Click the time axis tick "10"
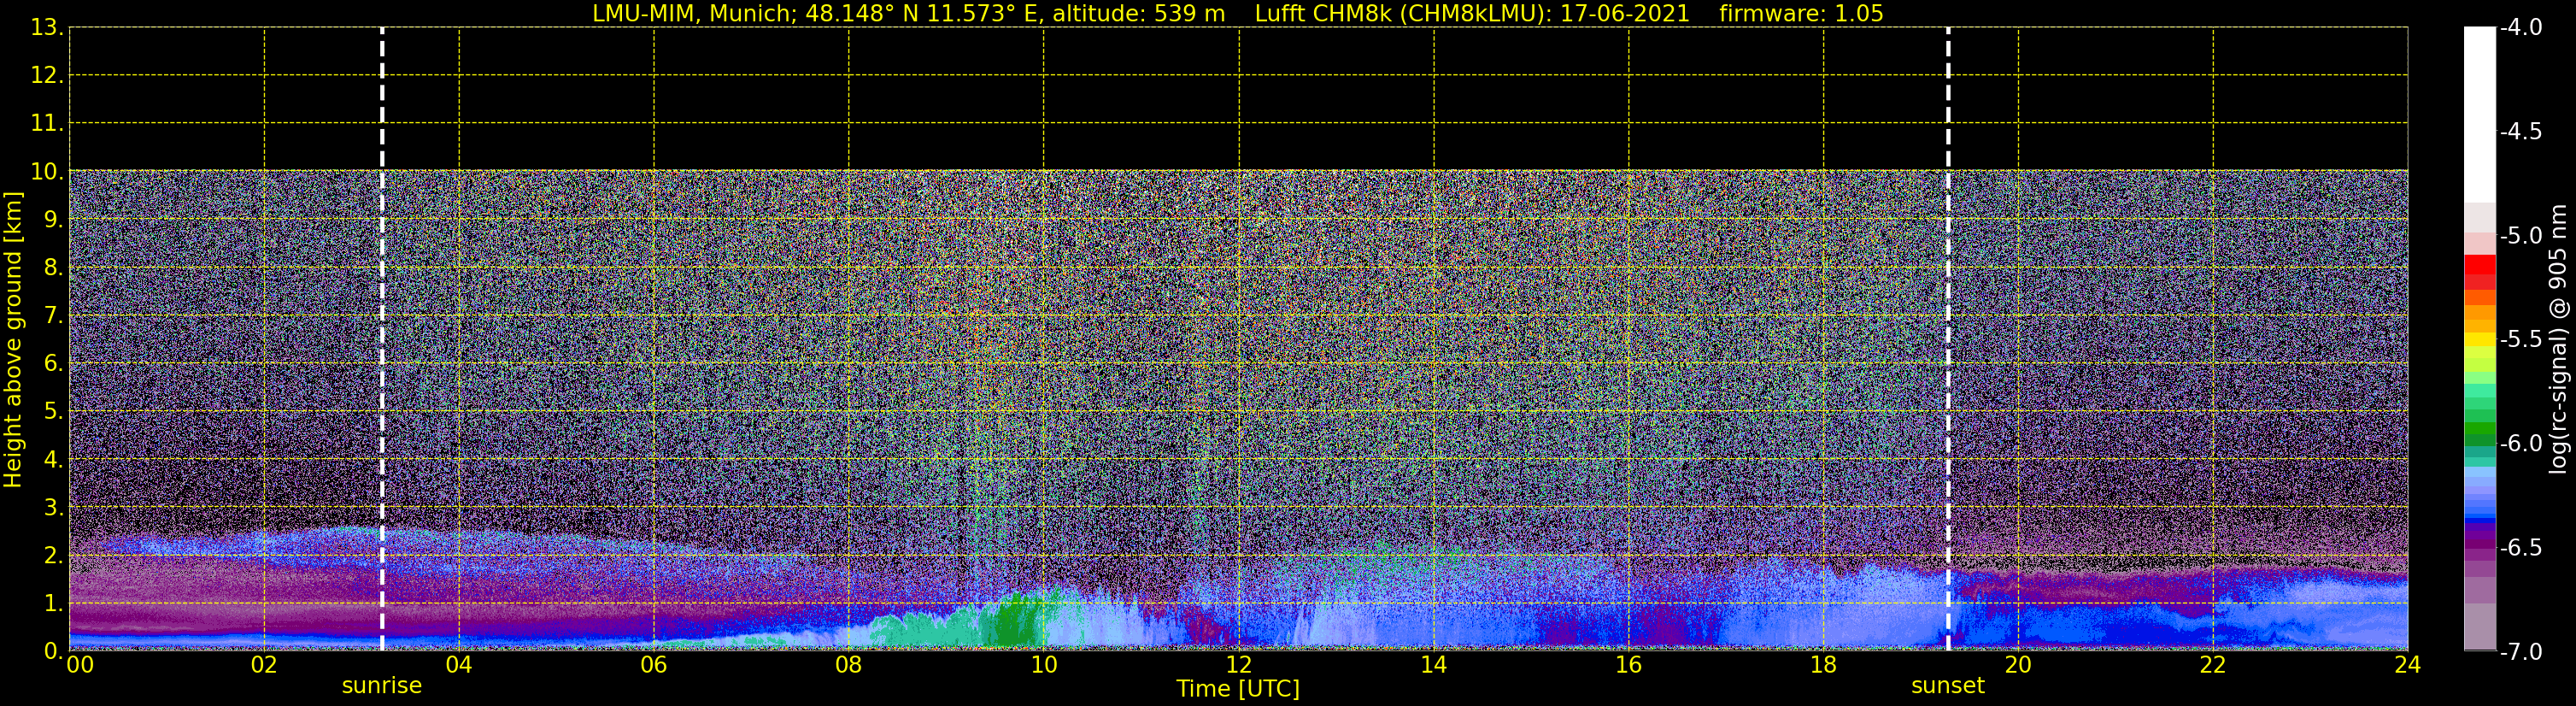 pyautogui.click(x=1044, y=665)
